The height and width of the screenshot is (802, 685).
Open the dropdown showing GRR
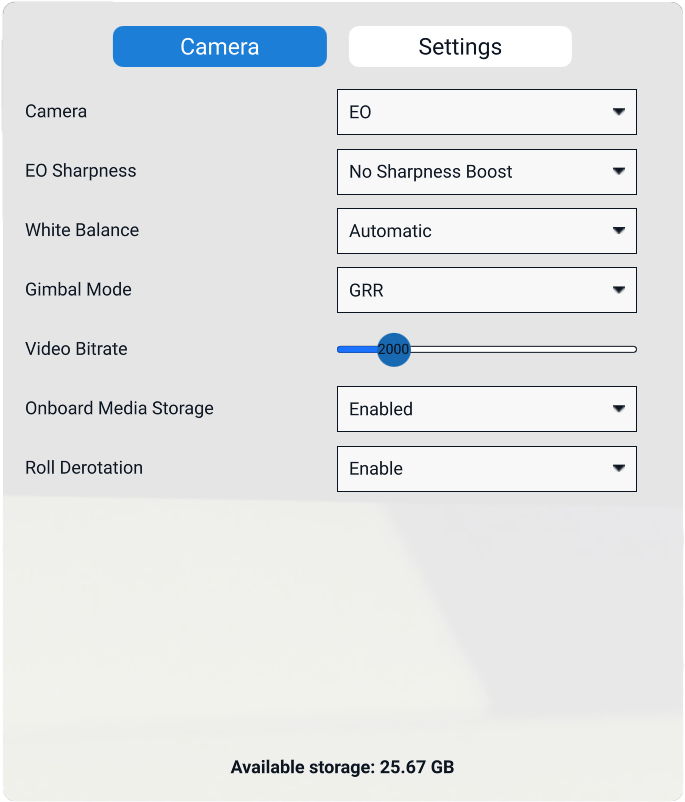click(470, 290)
